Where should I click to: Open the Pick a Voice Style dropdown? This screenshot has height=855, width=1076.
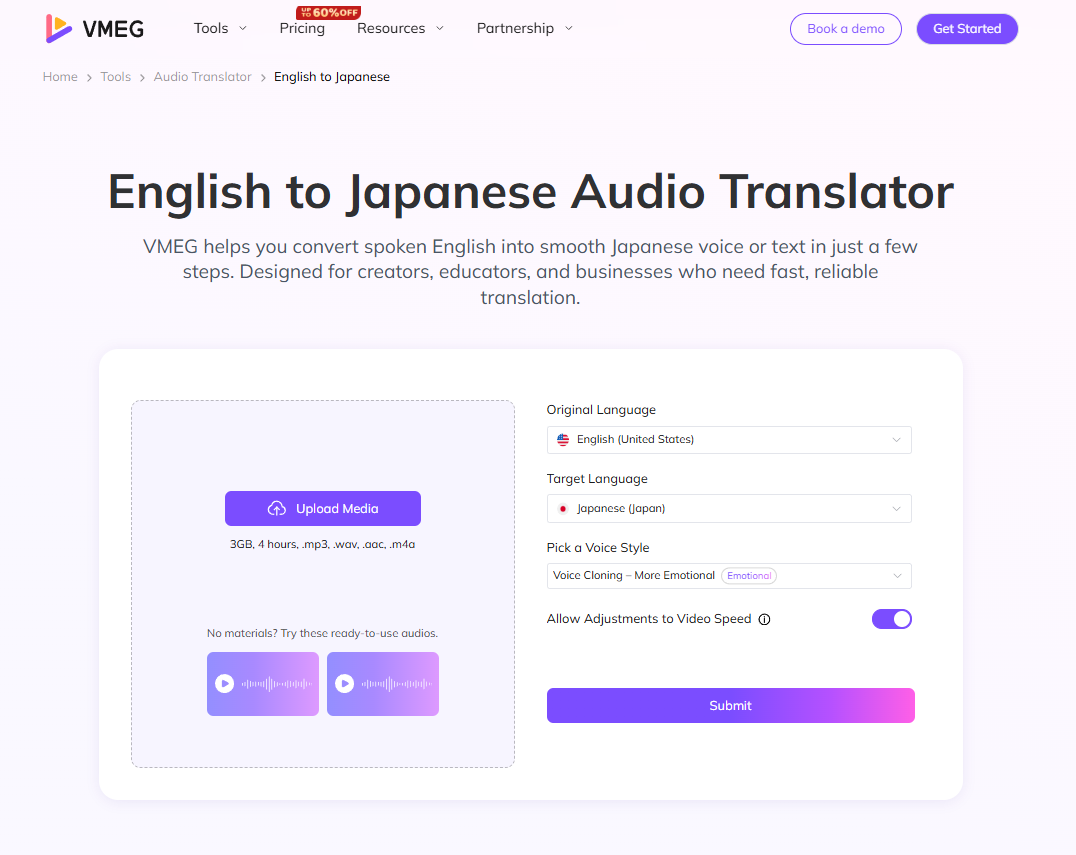pyautogui.click(x=728, y=575)
